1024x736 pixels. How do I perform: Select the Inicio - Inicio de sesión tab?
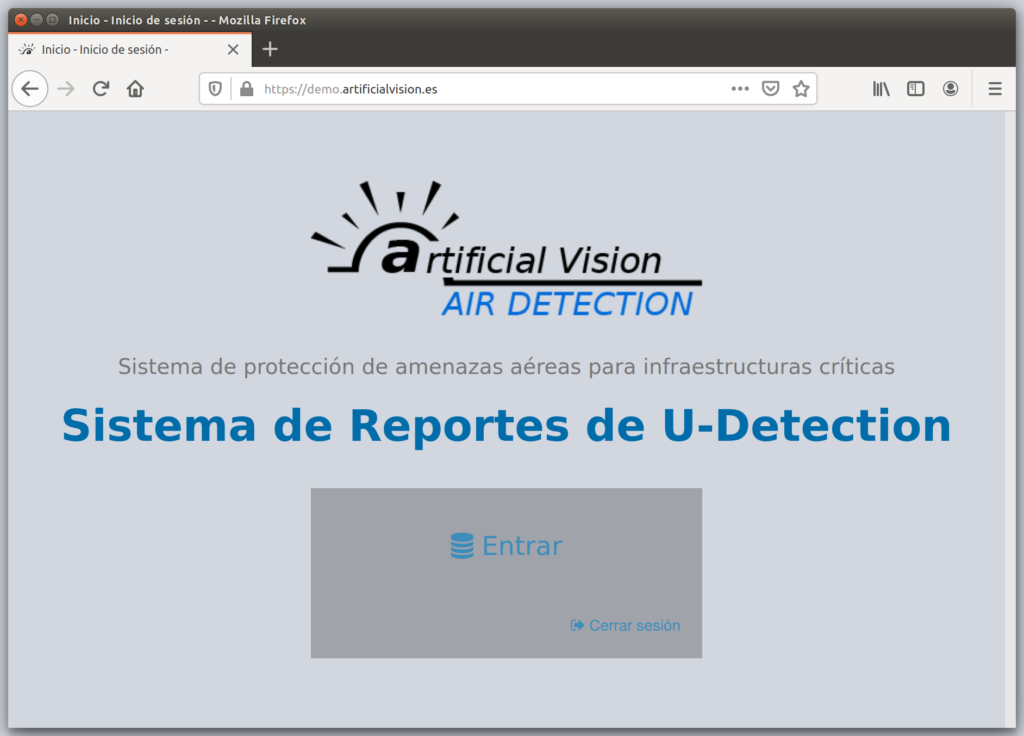[x=129, y=50]
